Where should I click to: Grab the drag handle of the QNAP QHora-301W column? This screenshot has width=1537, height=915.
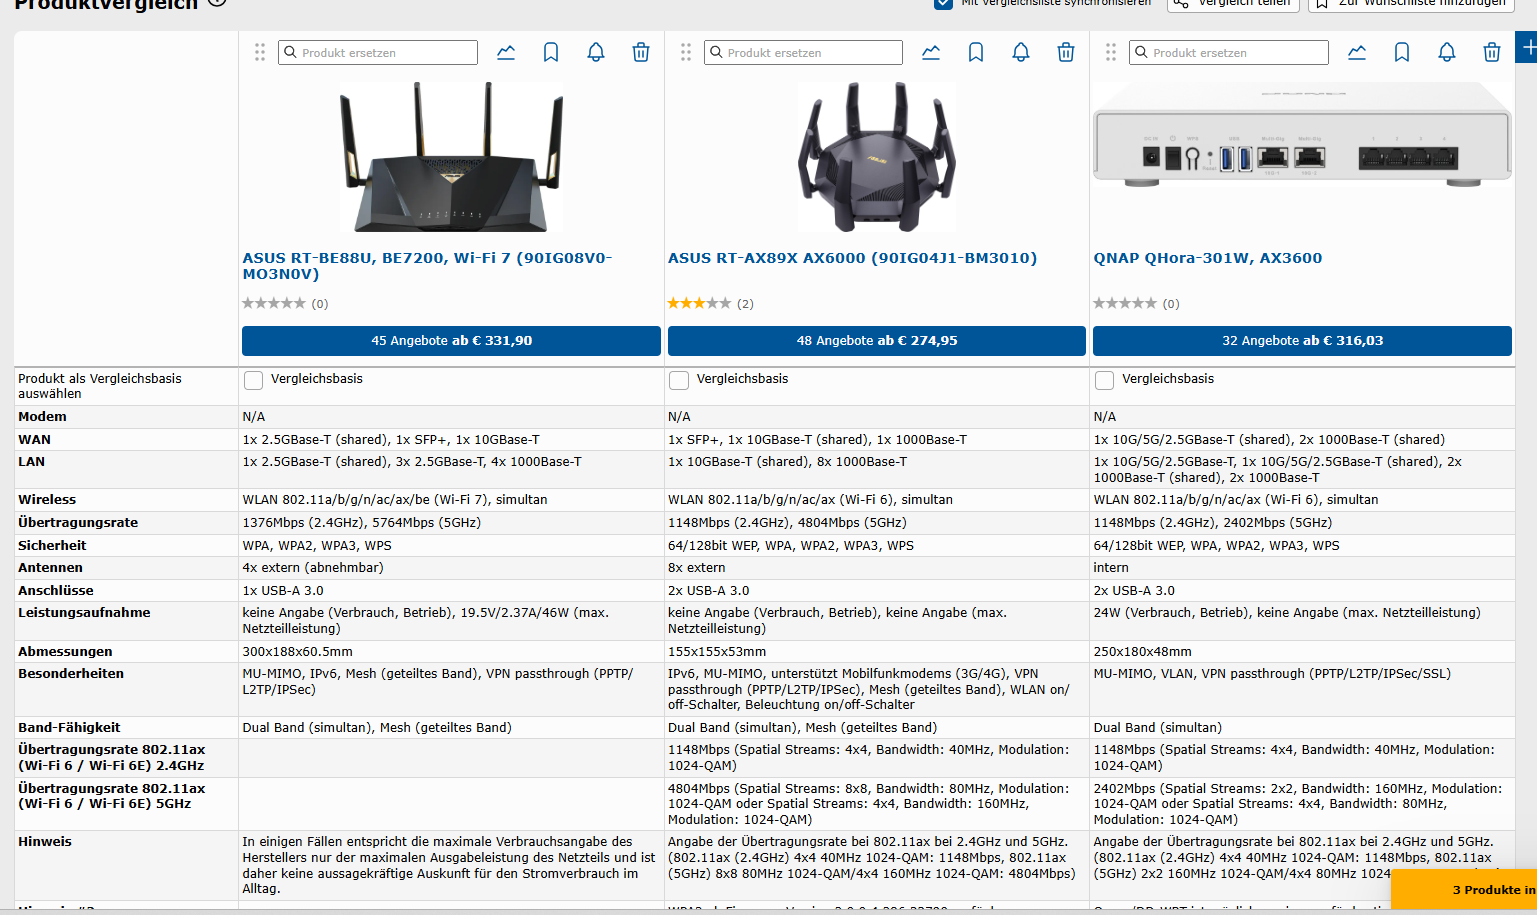1111,52
